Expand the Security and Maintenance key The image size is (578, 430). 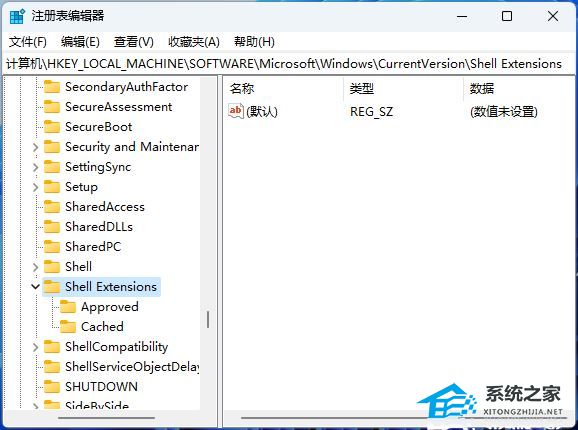coord(35,147)
